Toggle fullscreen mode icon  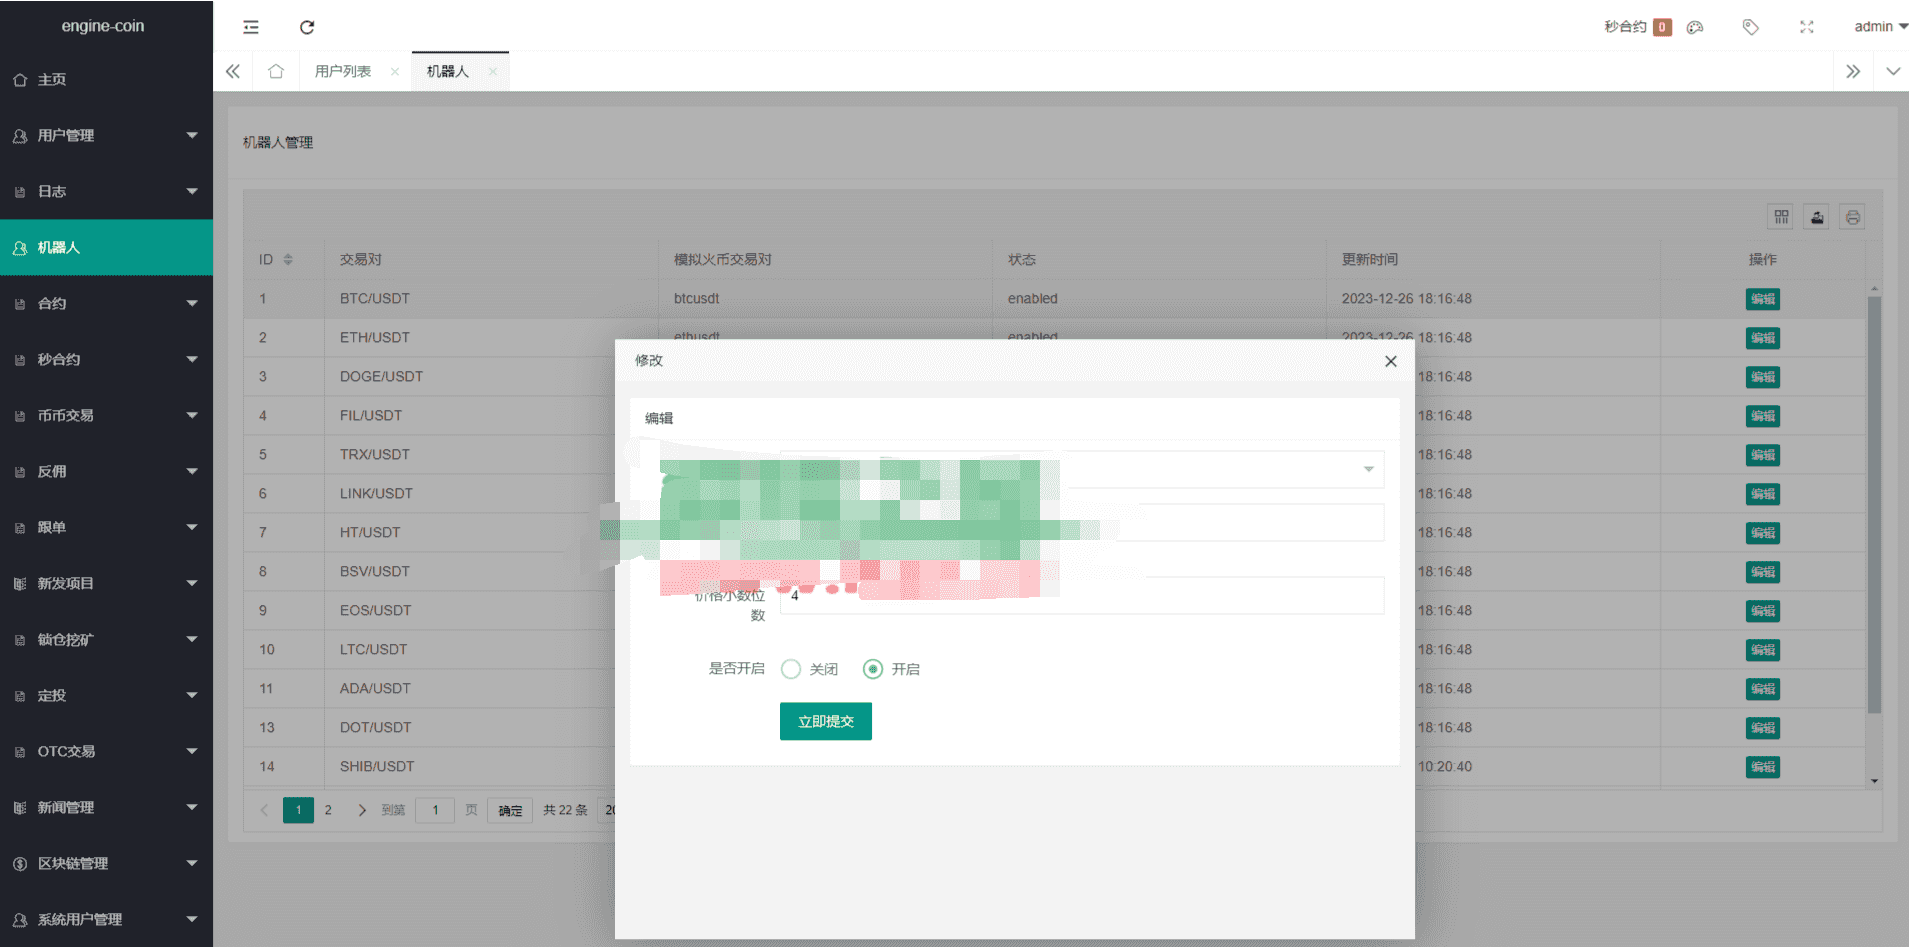1806,27
